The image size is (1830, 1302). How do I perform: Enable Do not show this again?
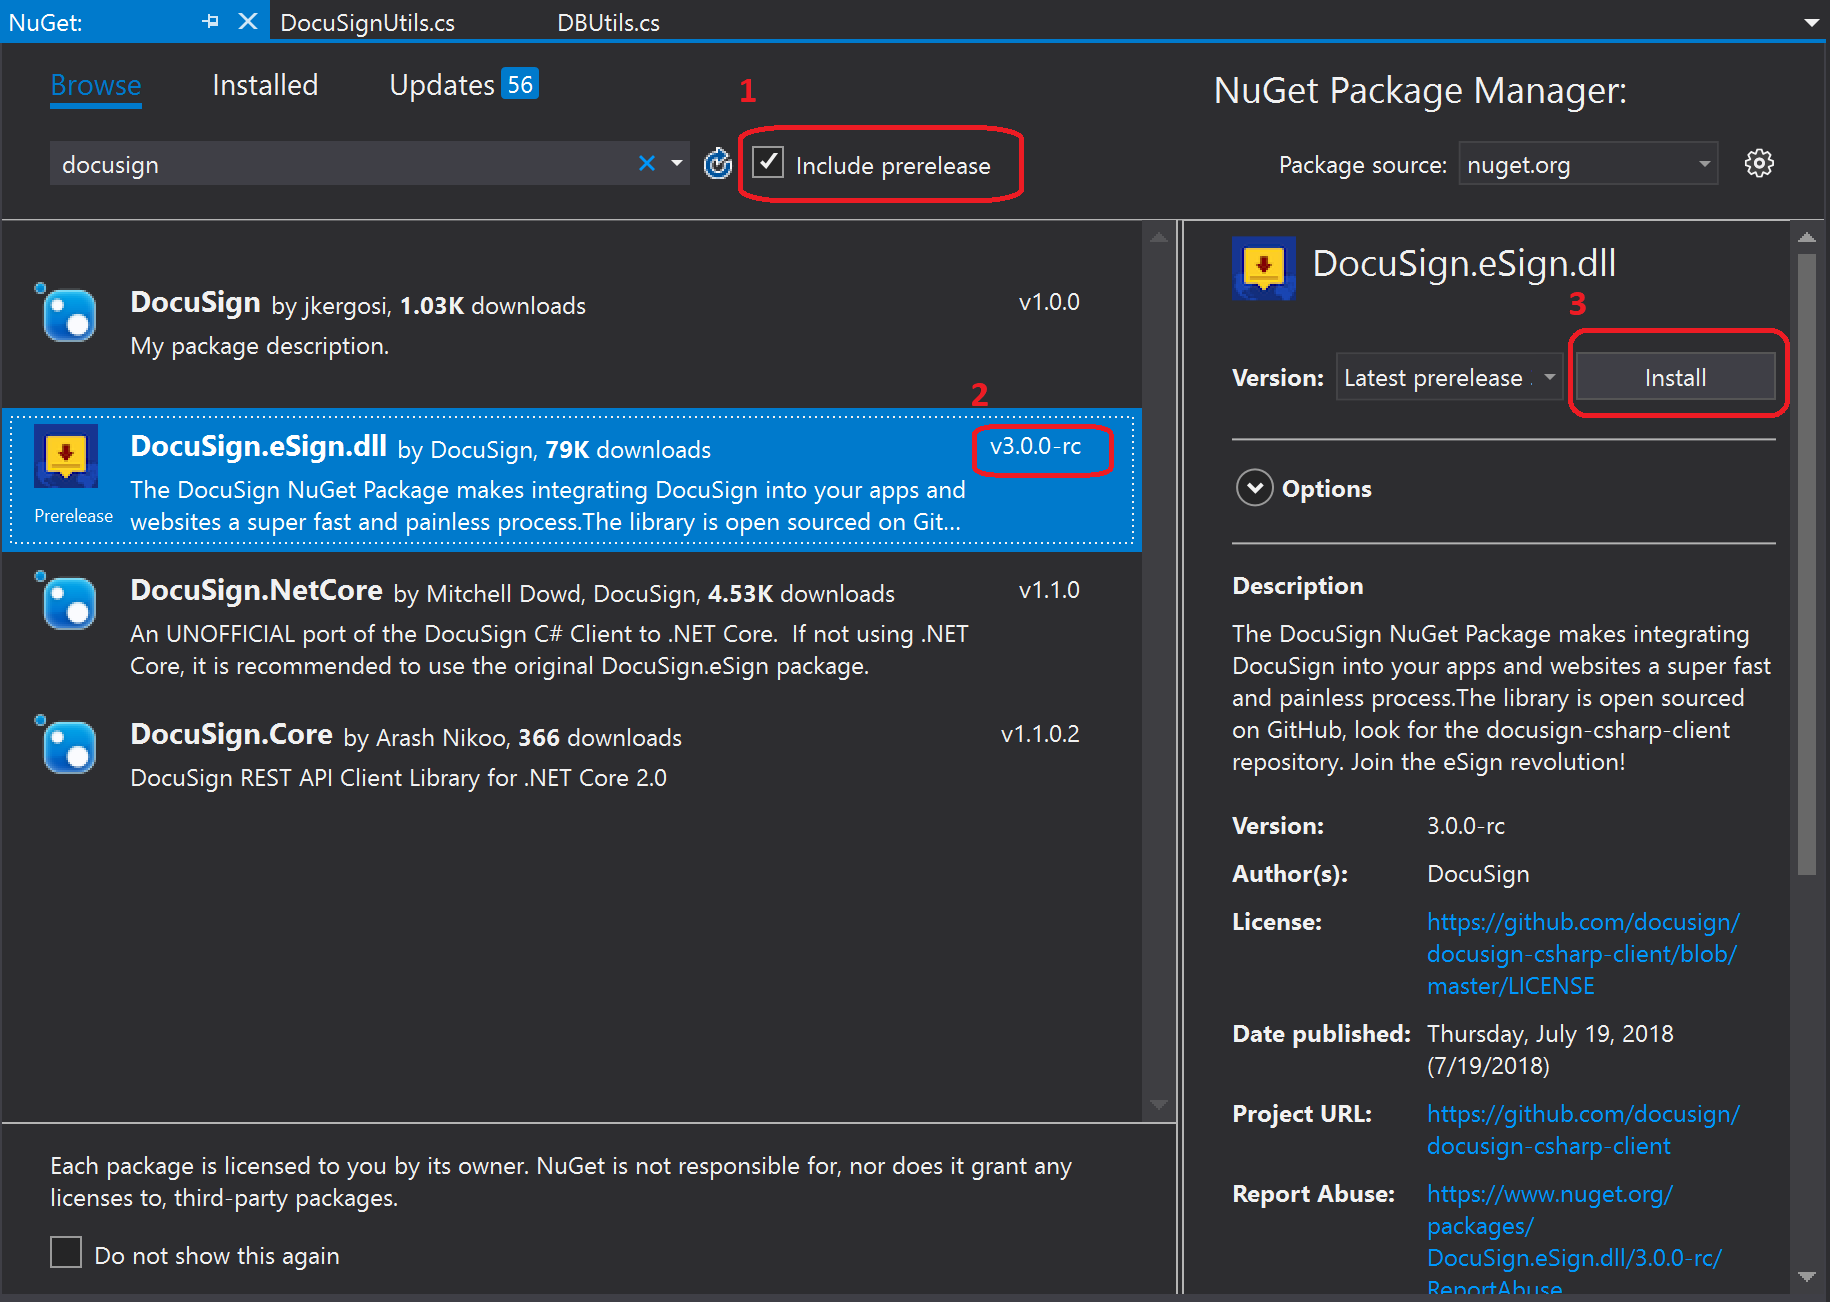(65, 1252)
